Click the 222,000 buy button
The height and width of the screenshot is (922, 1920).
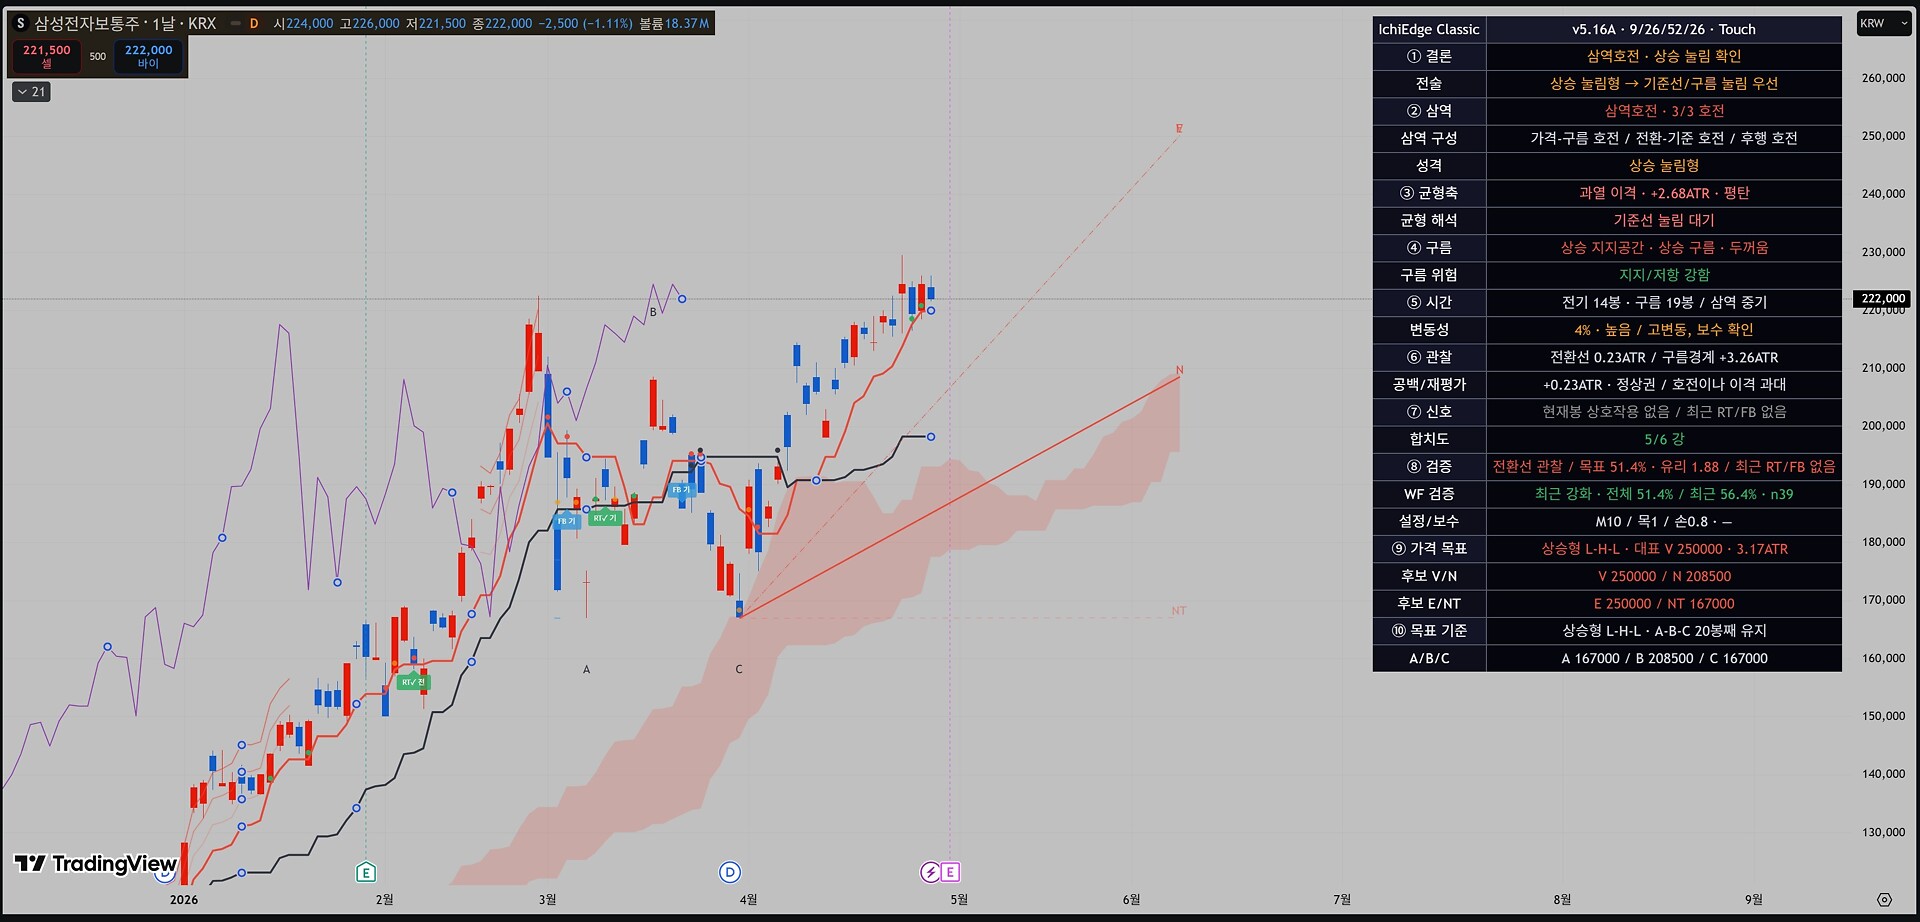[148, 56]
